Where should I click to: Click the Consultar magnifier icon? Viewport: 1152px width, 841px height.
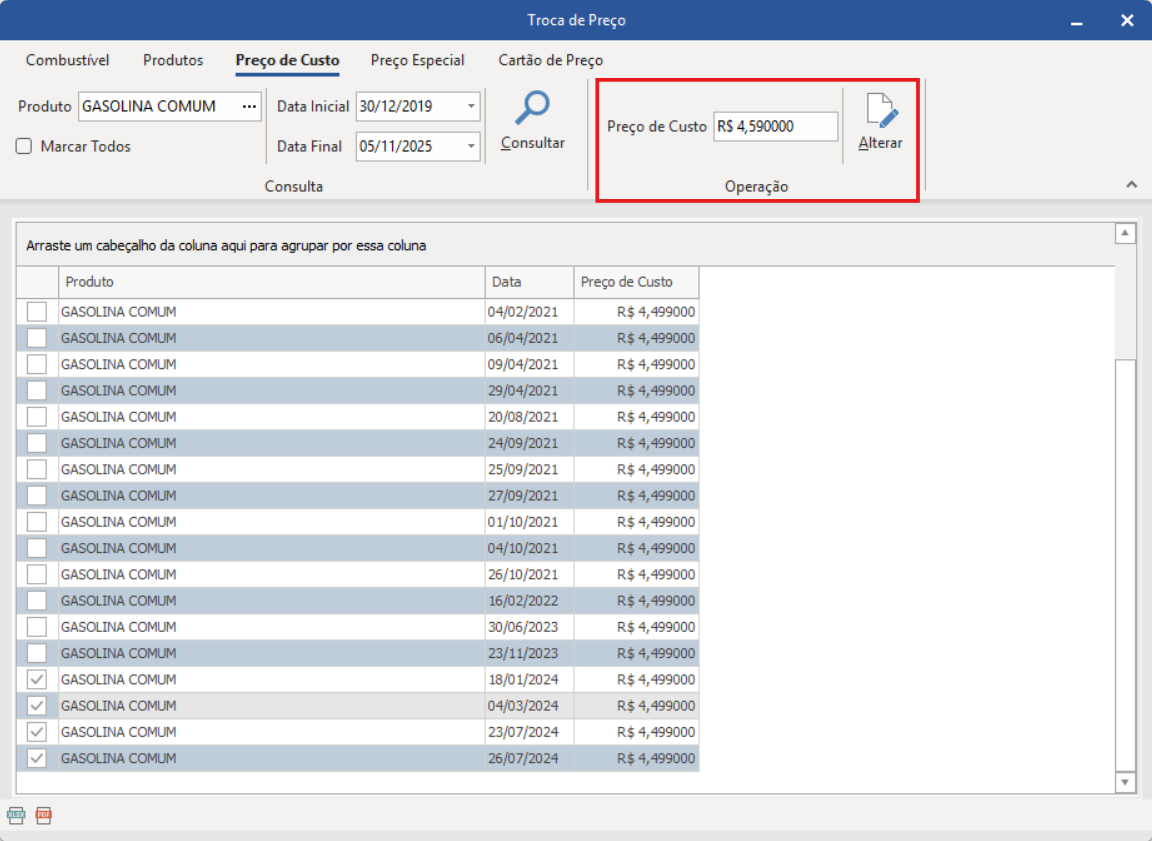(x=532, y=109)
